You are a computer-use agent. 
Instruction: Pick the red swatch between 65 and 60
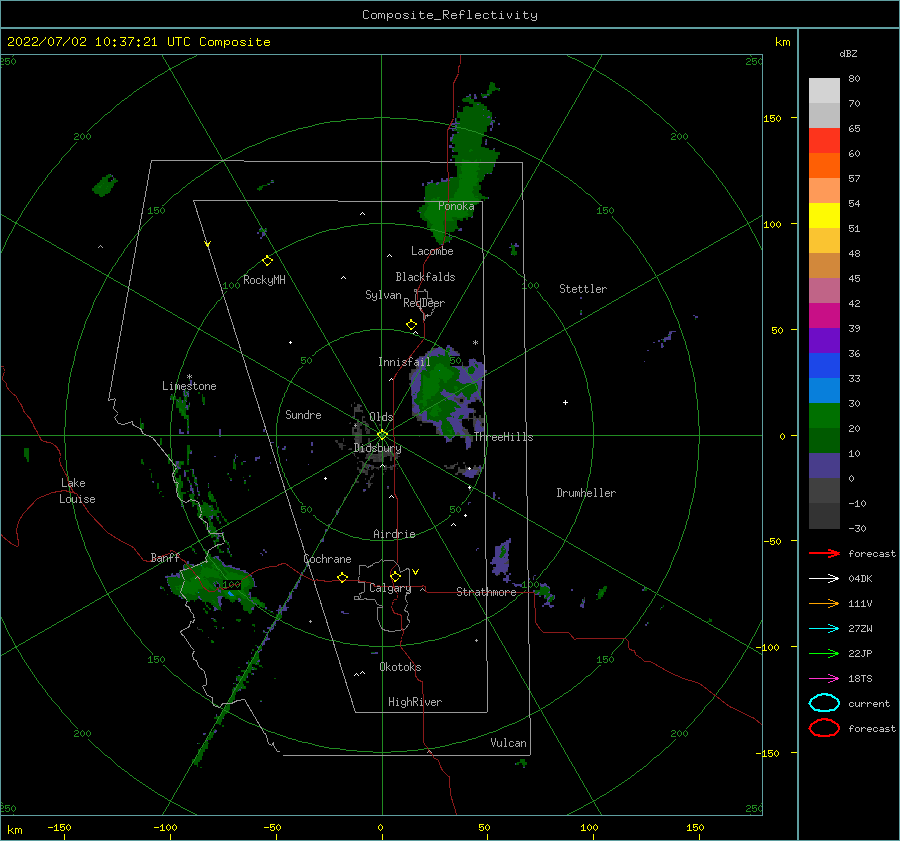pyautogui.click(x=824, y=141)
